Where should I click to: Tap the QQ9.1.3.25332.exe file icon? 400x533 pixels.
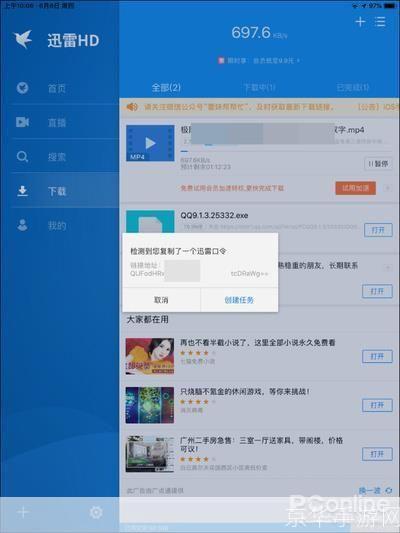[150, 221]
